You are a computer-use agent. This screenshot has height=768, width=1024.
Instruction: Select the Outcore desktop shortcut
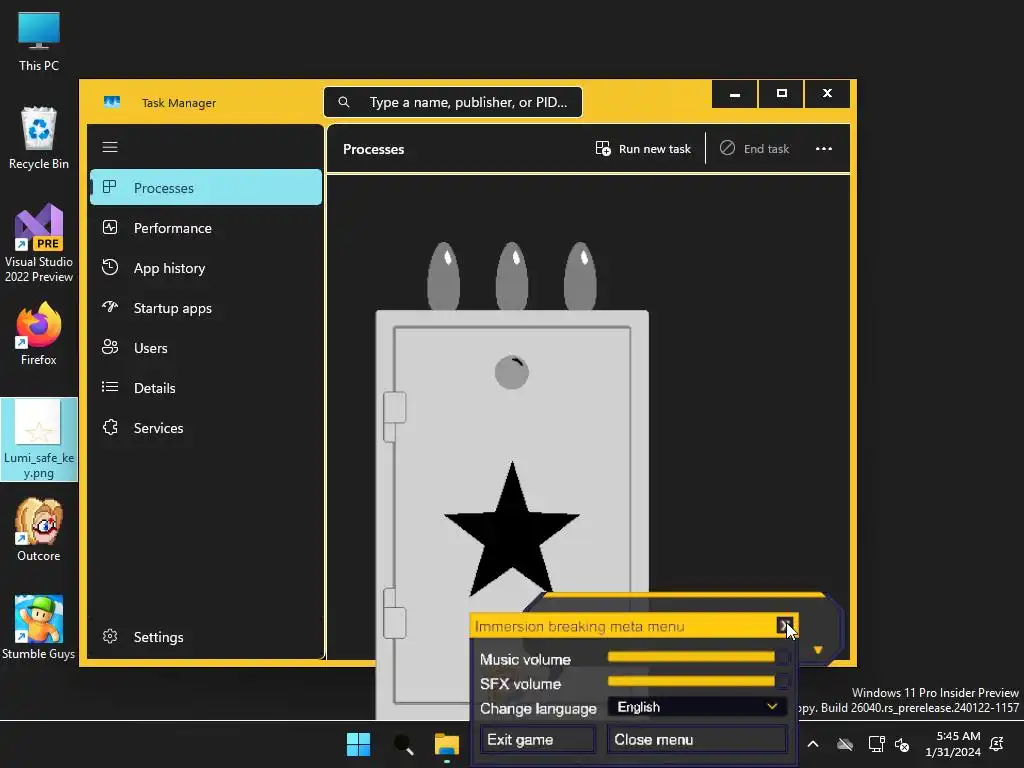(x=39, y=530)
